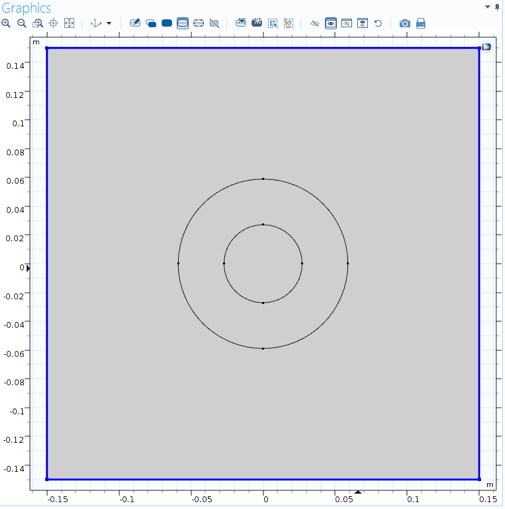Image resolution: width=505 pixels, height=509 pixels.
Task: Toggle the highlighted rendering mode button
Action: click(183, 23)
